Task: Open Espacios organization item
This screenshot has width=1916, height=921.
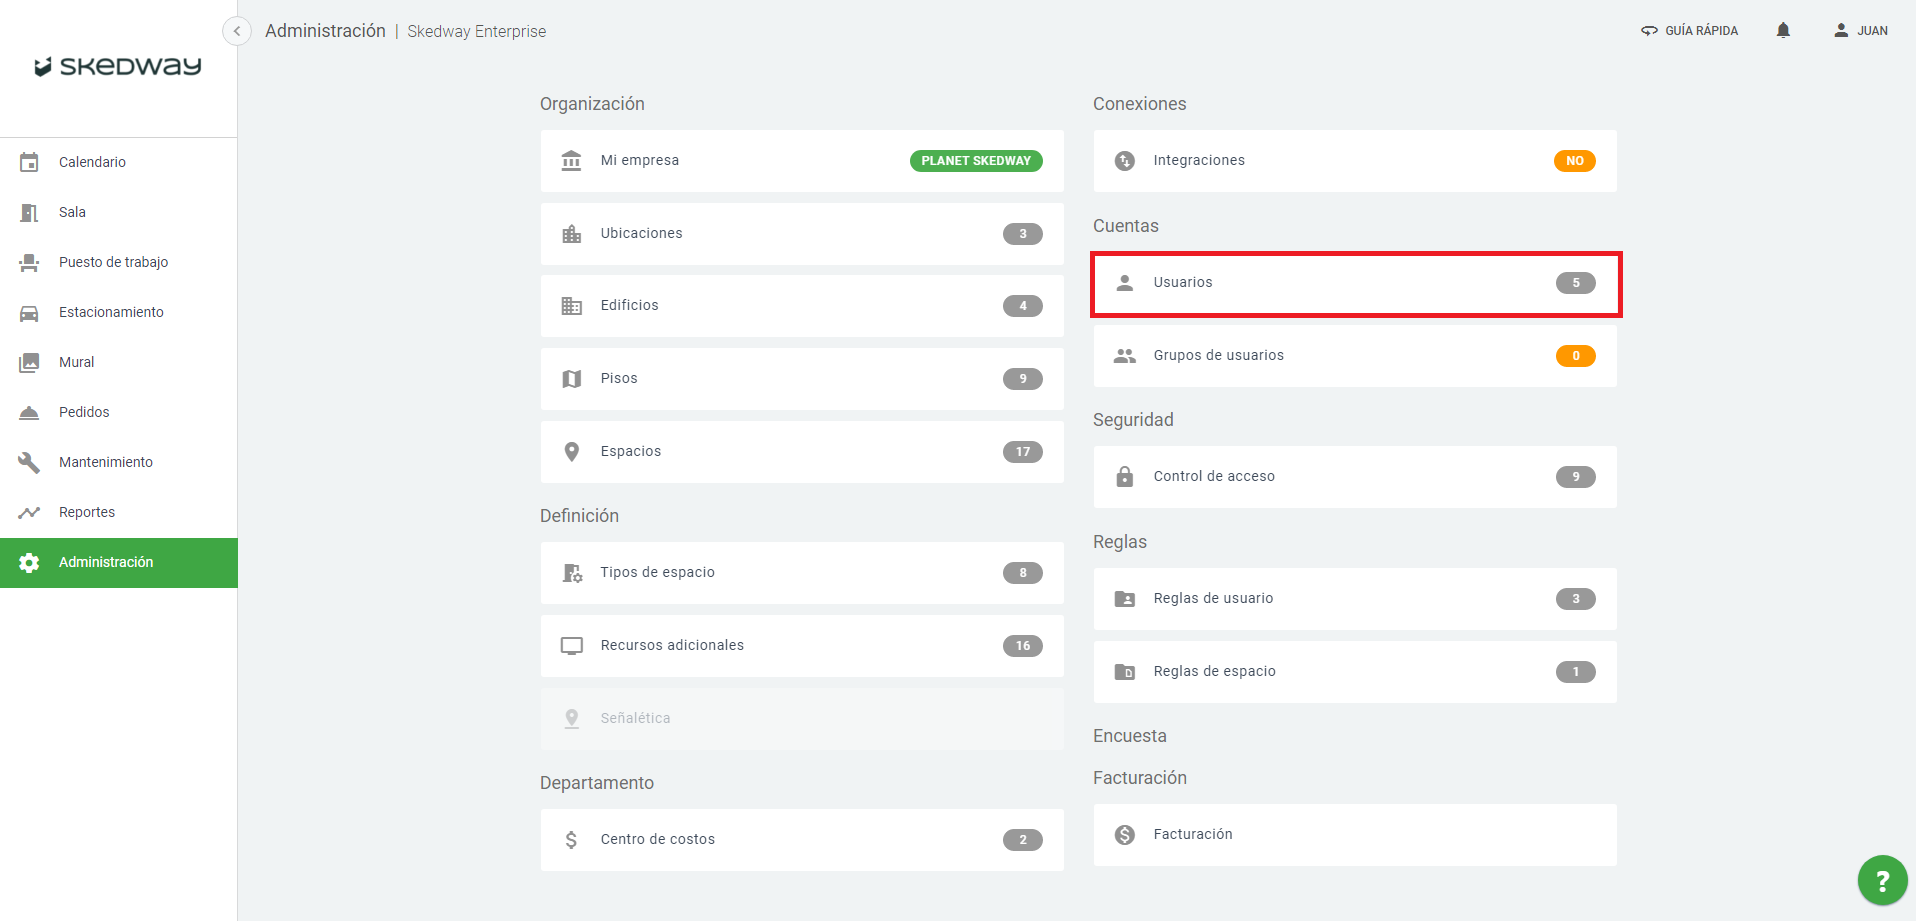Action: 801,452
